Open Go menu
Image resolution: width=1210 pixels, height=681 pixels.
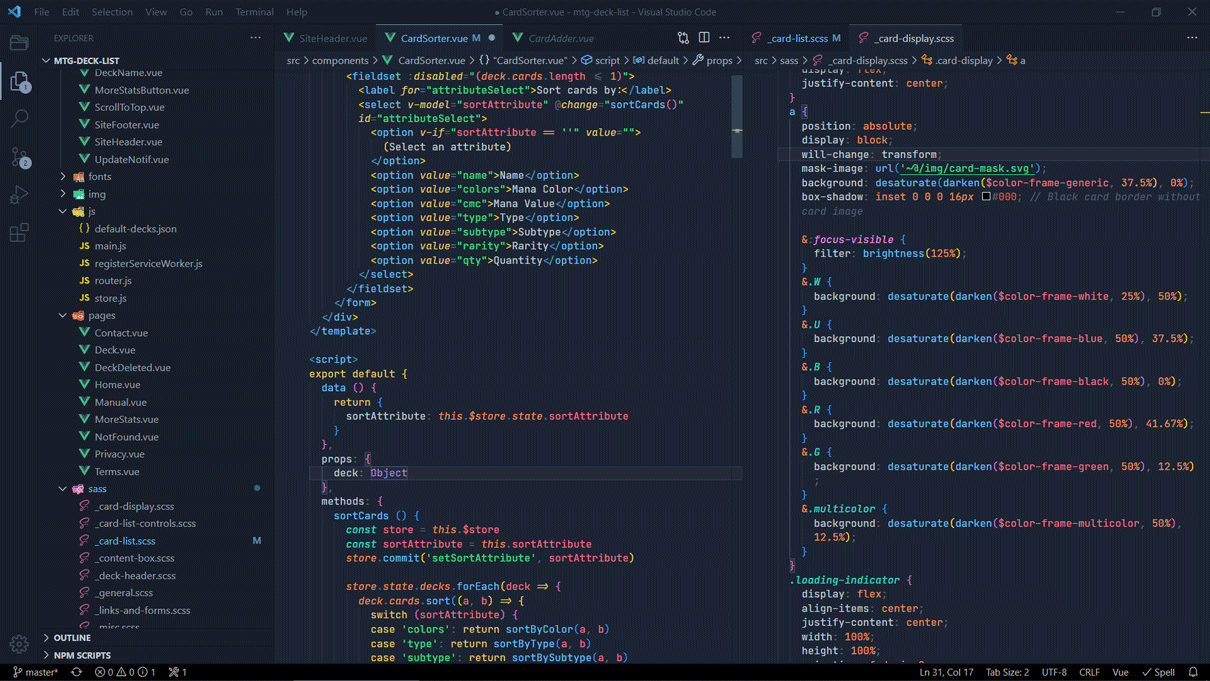[x=186, y=12]
